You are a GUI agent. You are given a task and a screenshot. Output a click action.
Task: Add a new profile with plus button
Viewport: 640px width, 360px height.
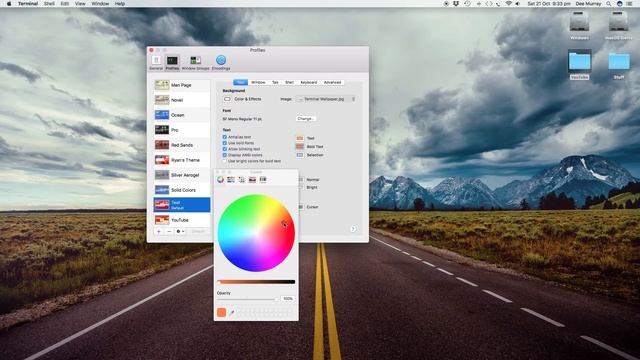(159, 231)
